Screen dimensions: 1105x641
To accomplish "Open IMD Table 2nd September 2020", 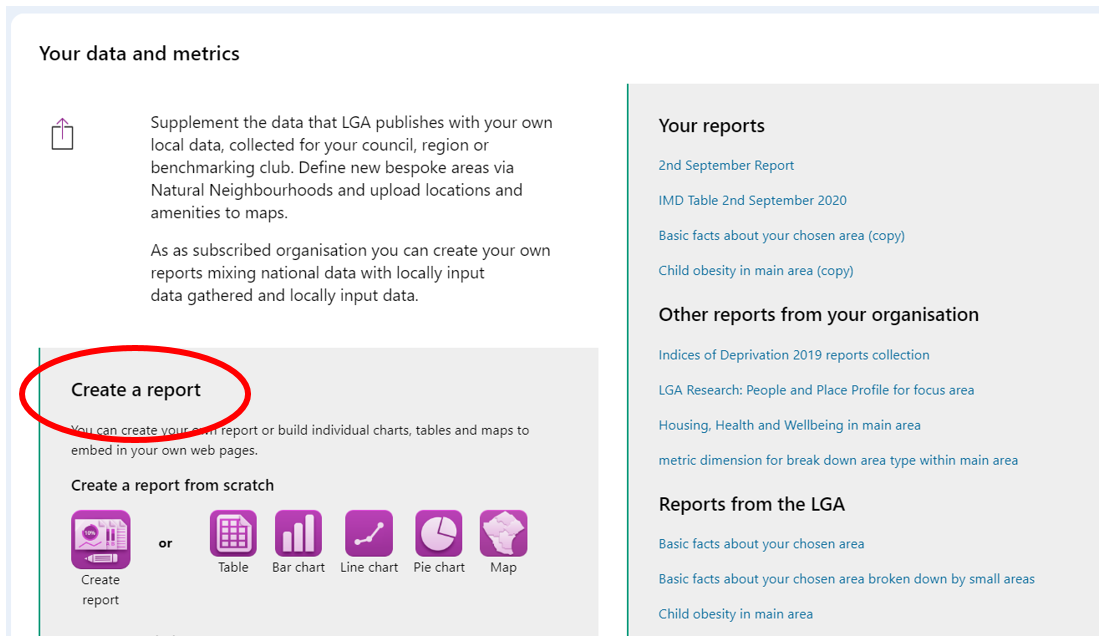I will coord(752,200).
